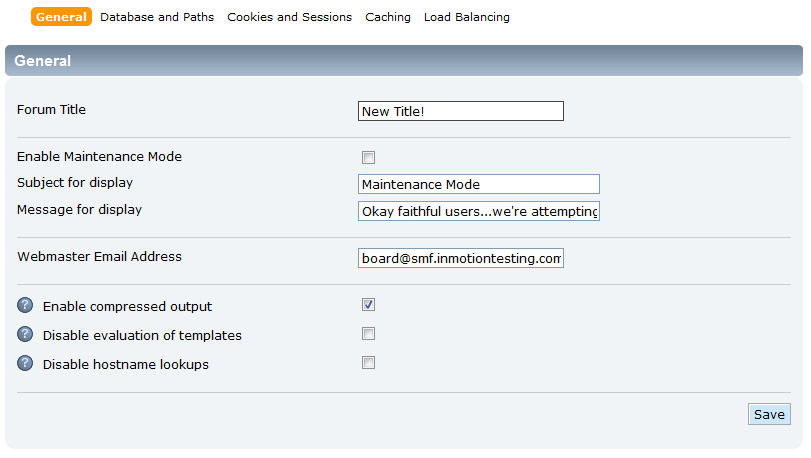This screenshot has width=811, height=458.
Task: Open help for Enable compressed output
Action: tap(25, 306)
